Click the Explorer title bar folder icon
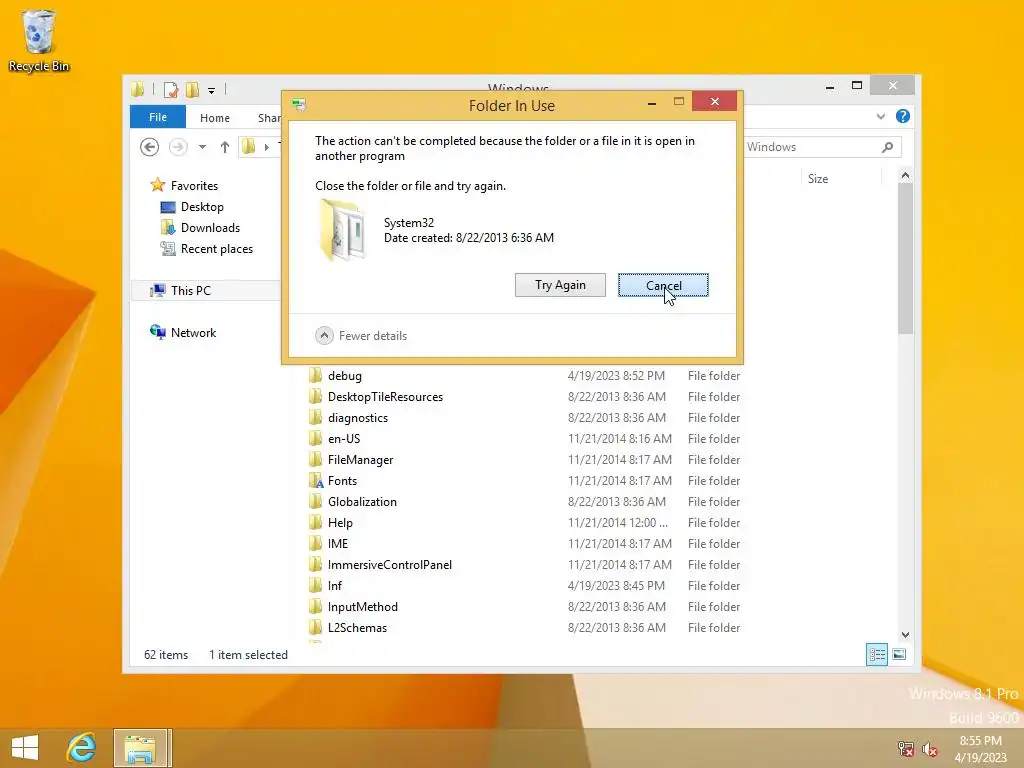Image resolution: width=1024 pixels, height=768 pixels. (x=137, y=89)
